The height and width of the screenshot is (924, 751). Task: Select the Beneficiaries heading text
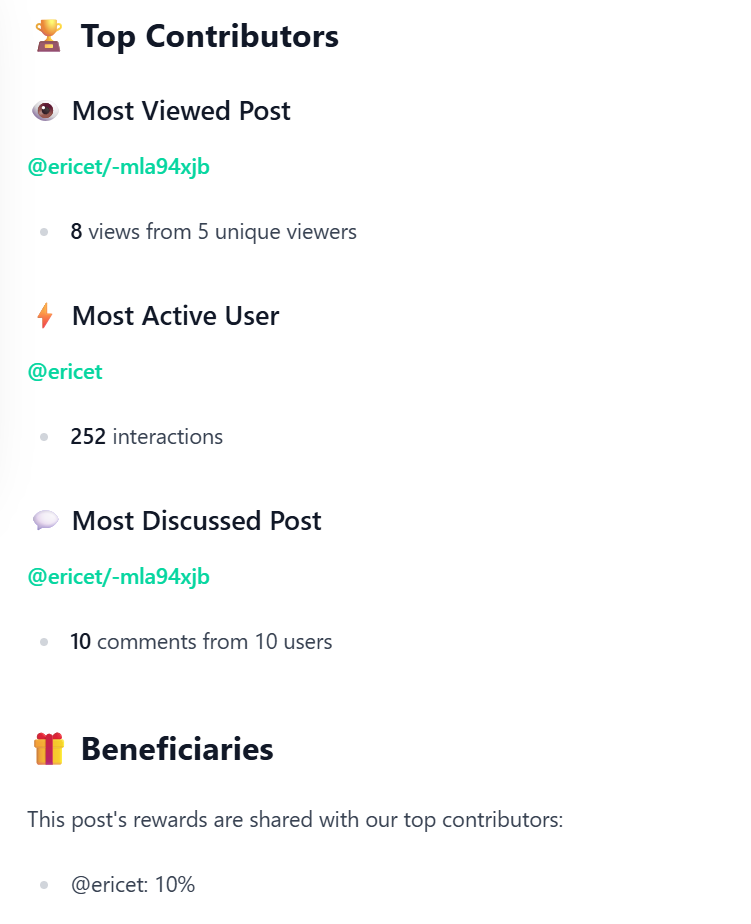pyautogui.click(x=177, y=749)
